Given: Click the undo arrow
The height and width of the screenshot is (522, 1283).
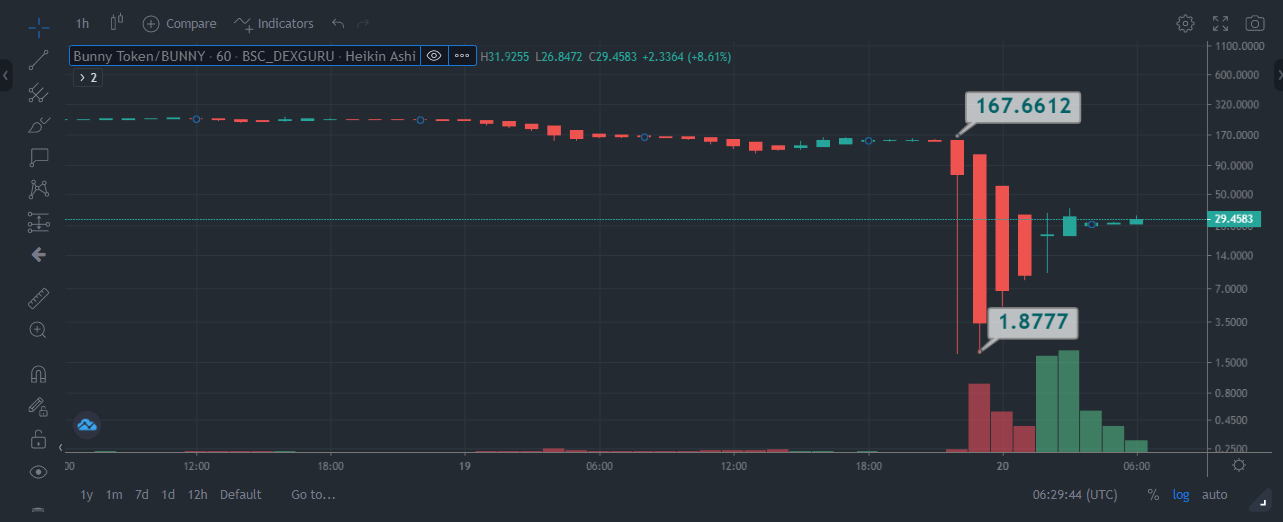Looking at the screenshot, I should pos(338,23).
